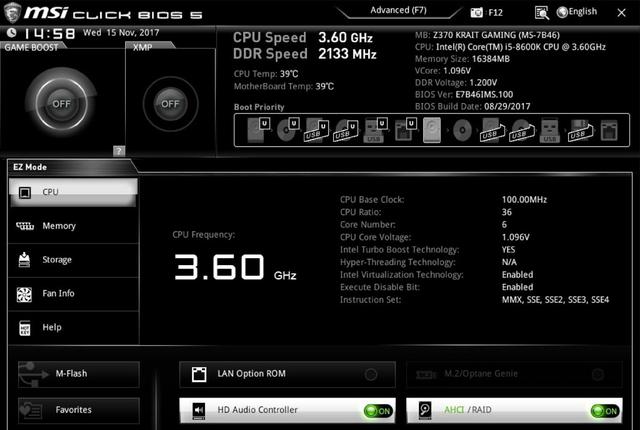Screen dimensions: 640x430
Task: Click the Hyper-Threading Technology N/A value
Action: point(509,262)
